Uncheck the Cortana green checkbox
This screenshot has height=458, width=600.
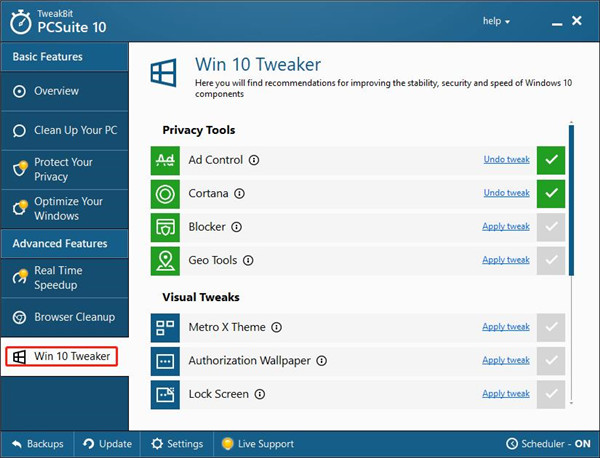[551, 193]
